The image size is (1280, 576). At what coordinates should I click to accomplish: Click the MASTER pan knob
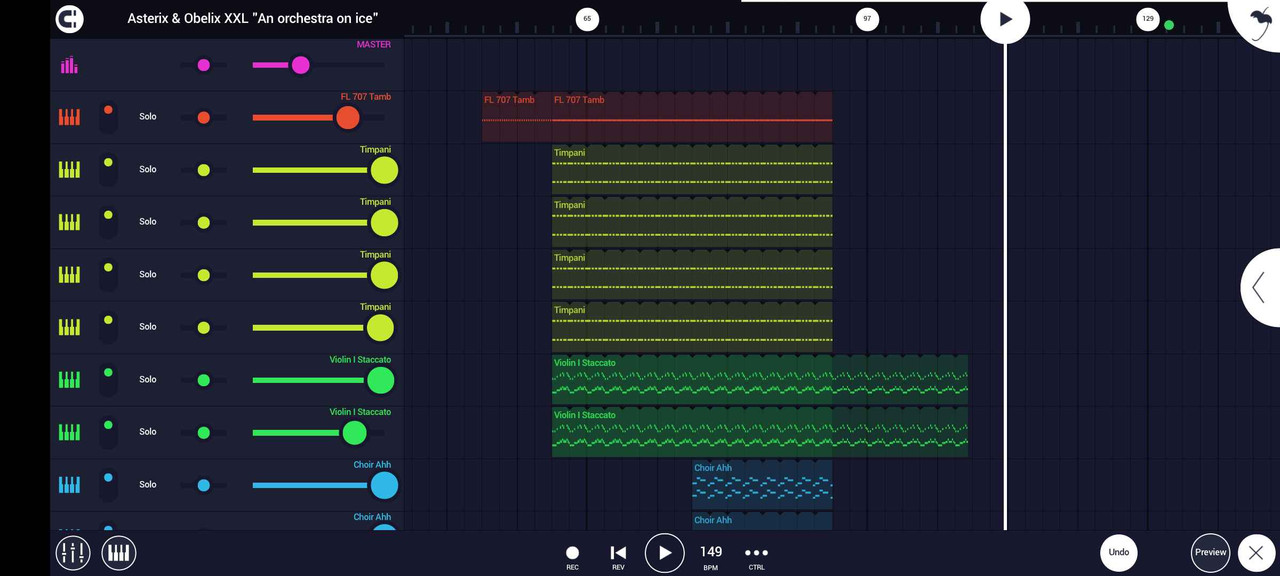tap(204, 65)
